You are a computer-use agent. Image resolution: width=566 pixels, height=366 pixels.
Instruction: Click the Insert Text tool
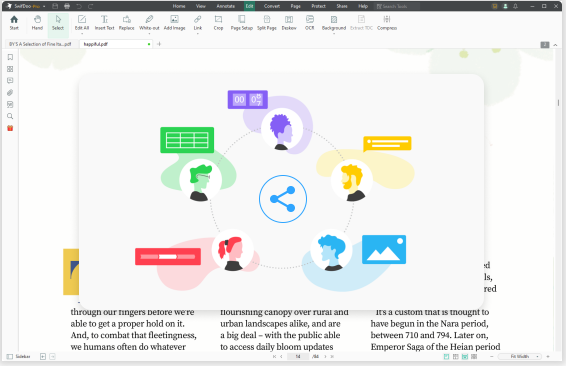[x=104, y=23]
